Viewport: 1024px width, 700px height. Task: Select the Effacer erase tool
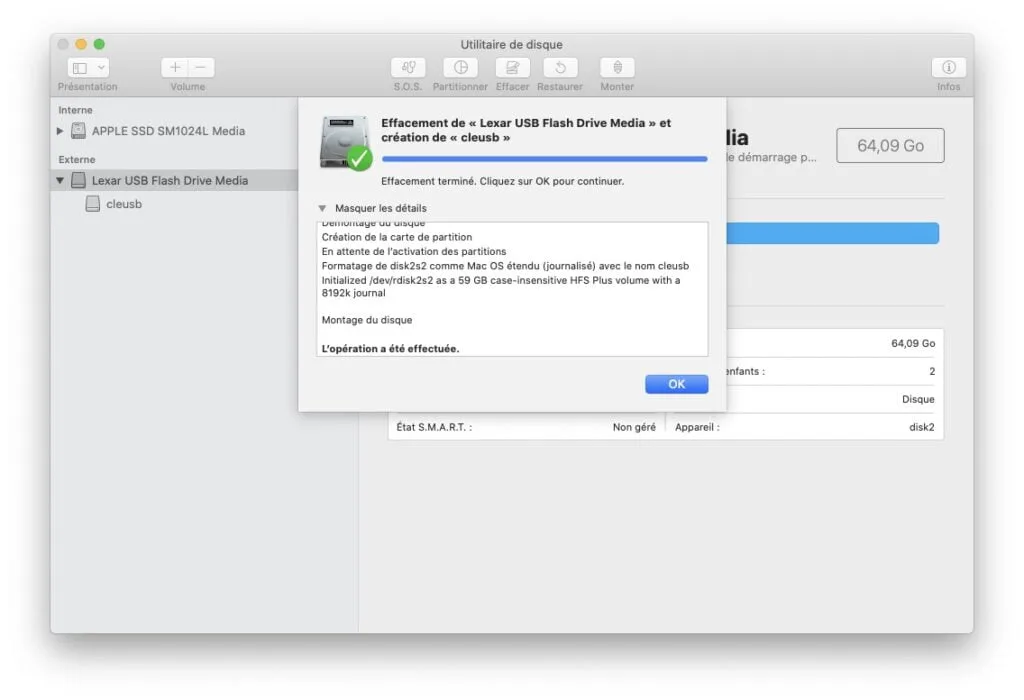tap(513, 67)
